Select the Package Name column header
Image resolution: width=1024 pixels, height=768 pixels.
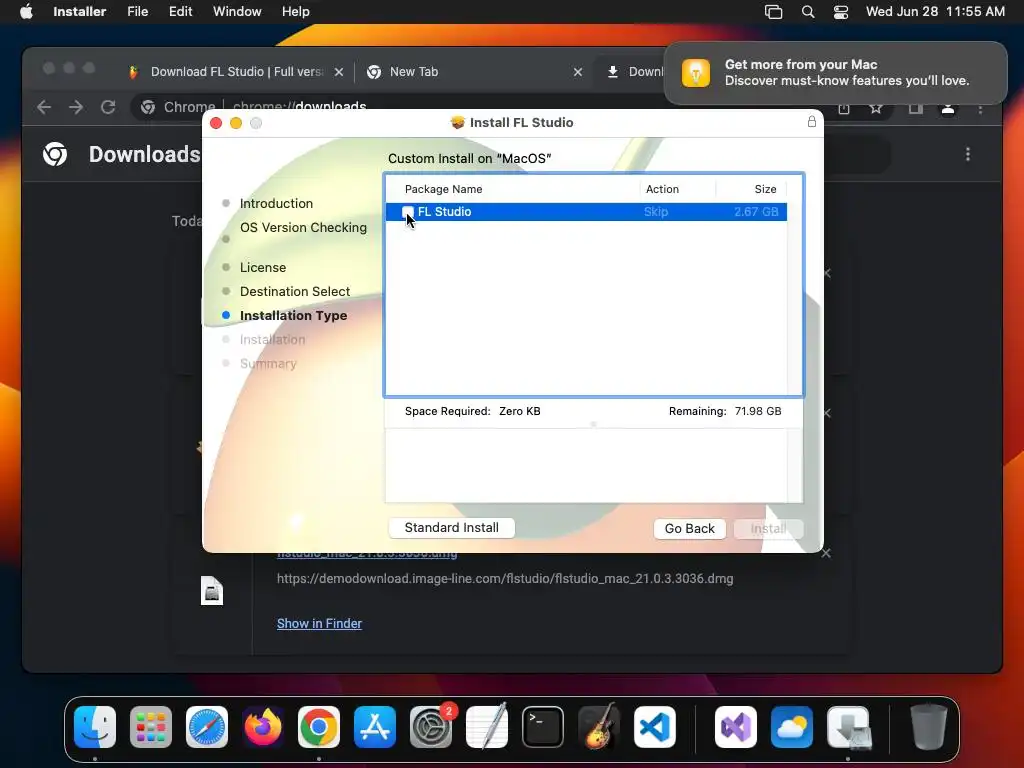coord(443,189)
